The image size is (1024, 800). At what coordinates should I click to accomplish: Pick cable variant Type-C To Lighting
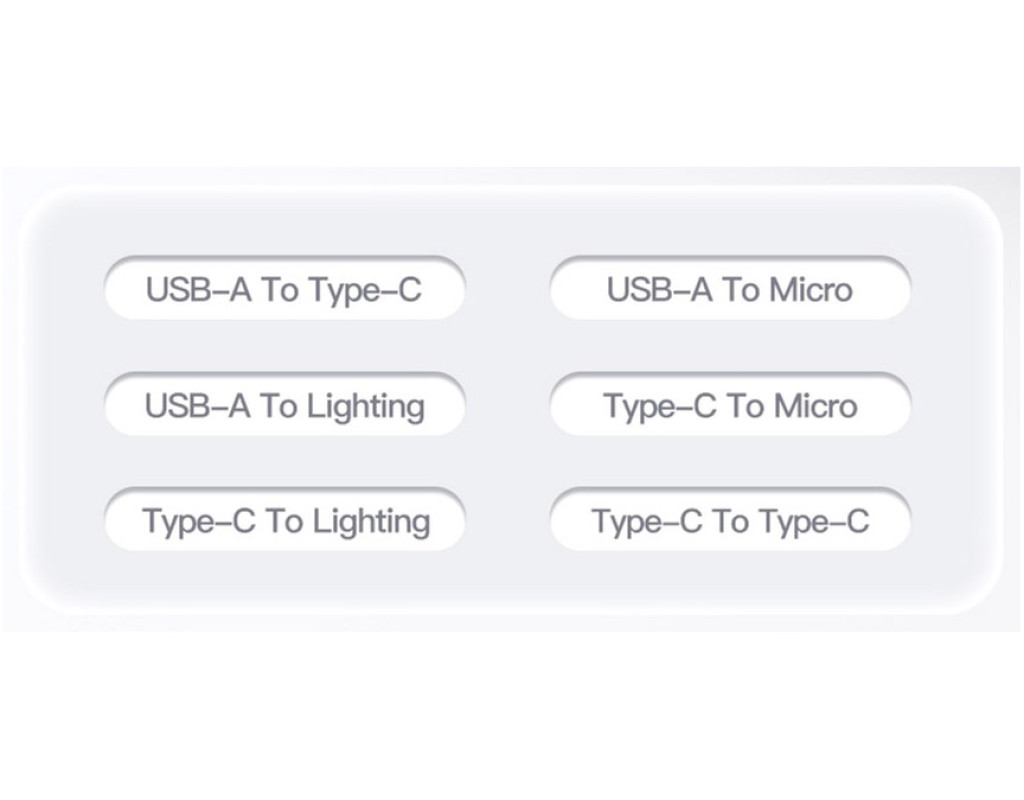click(284, 521)
